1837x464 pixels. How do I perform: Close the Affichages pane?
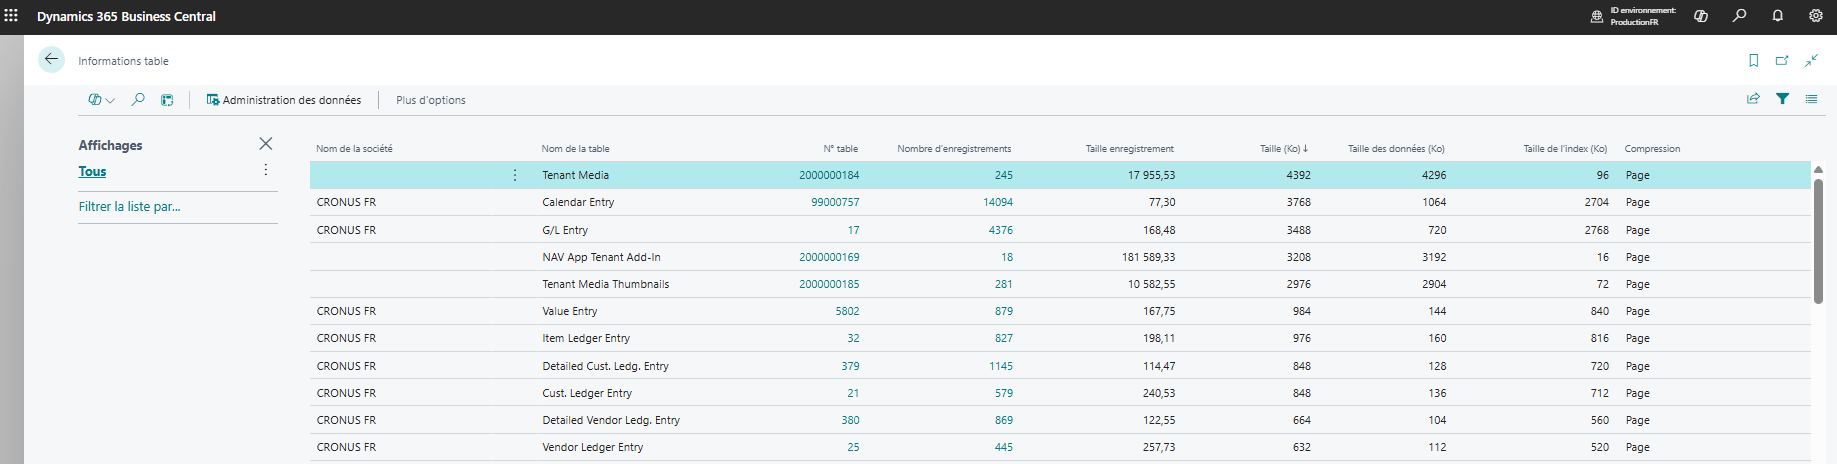pos(266,144)
